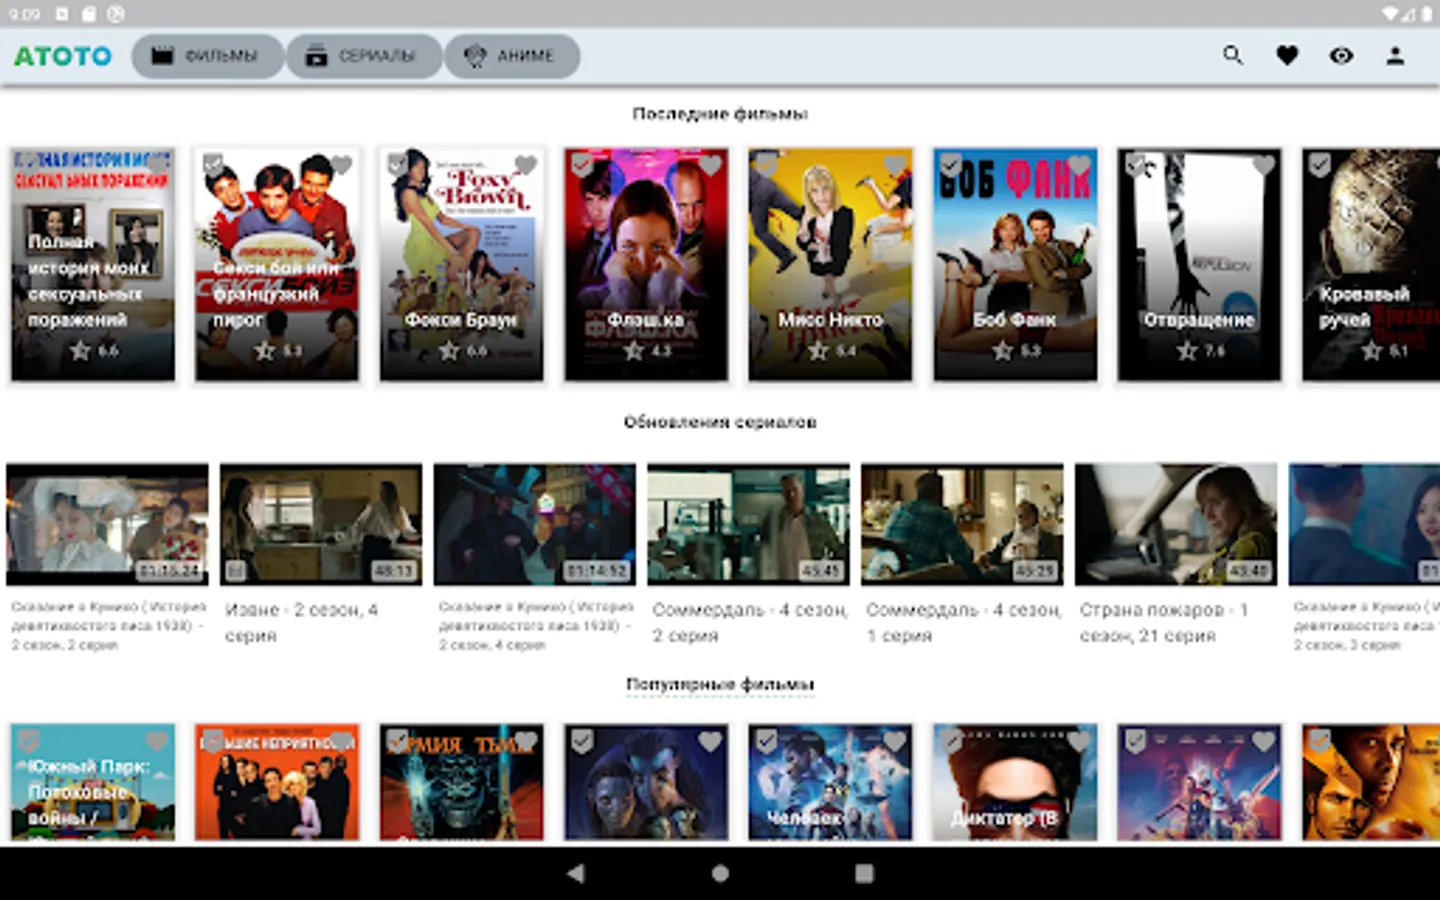Open the search icon in top bar

coord(1233,55)
